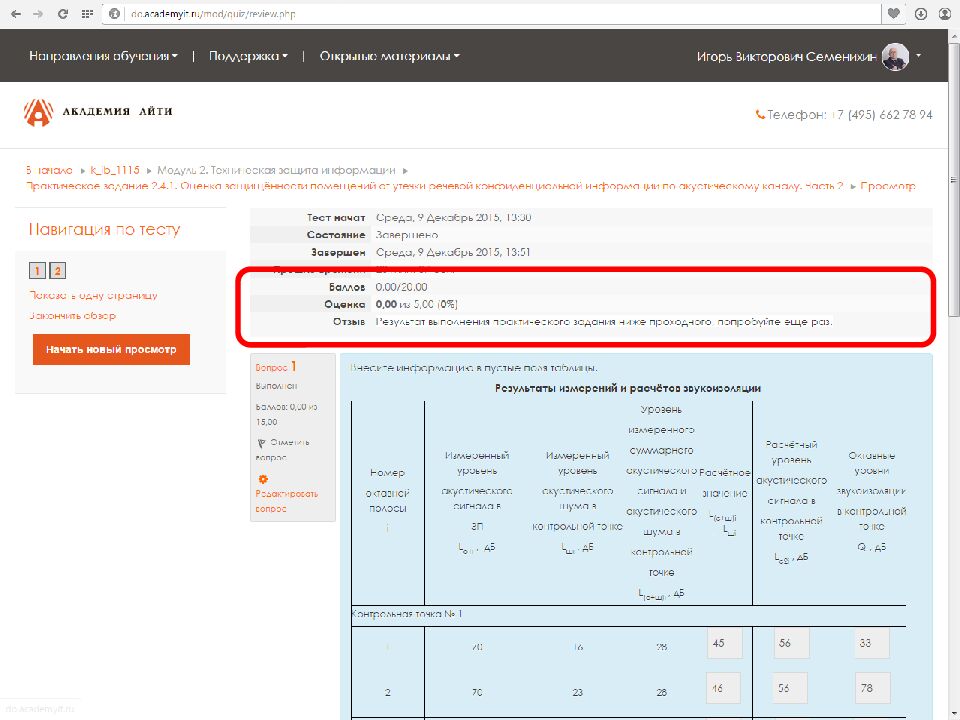Click the heart bookmark icon in address bar
960x720 pixels.
click(893, 14)
